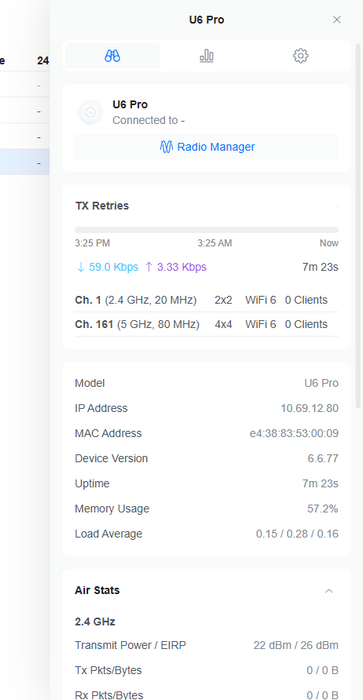Click the Load Average value 0.15 / 0.28 / 0.16
The image size is (363, 700).
(297, 533)
